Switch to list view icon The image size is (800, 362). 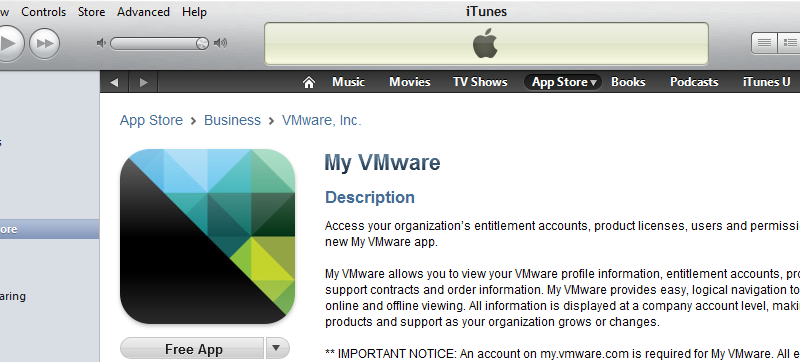[764, 43]
